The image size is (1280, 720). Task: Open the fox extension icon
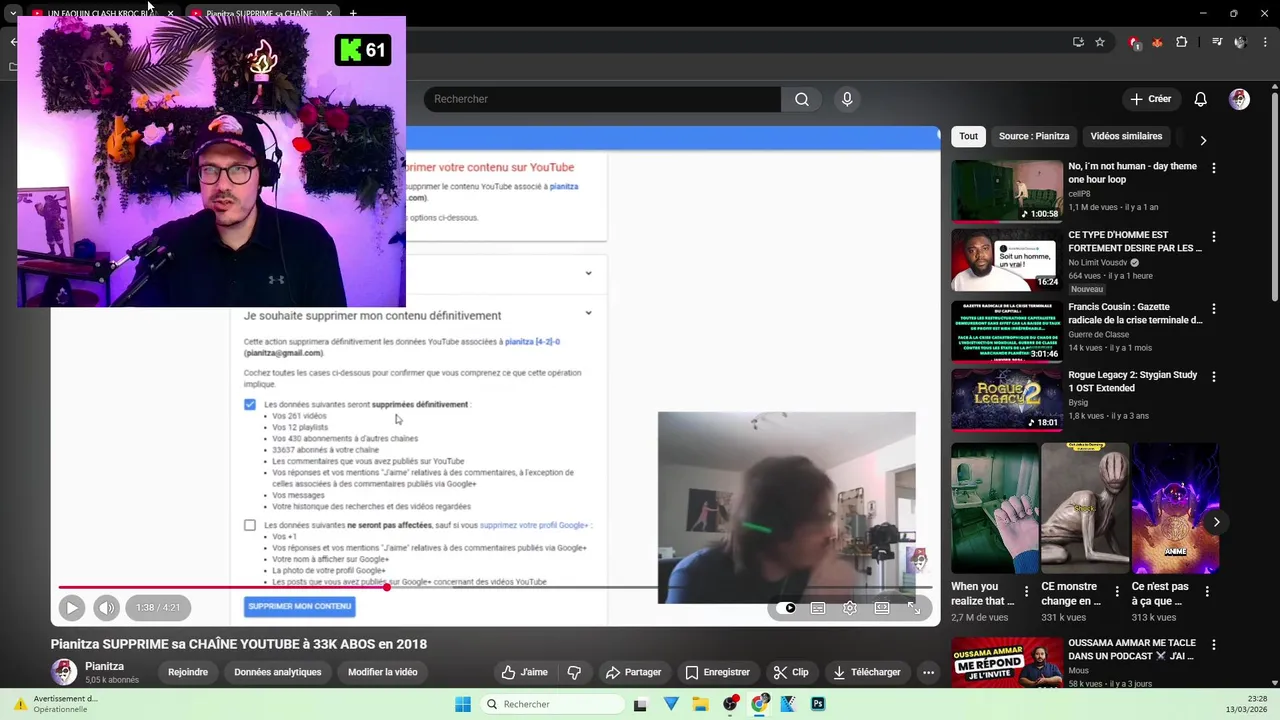[x=1157, y=42]
